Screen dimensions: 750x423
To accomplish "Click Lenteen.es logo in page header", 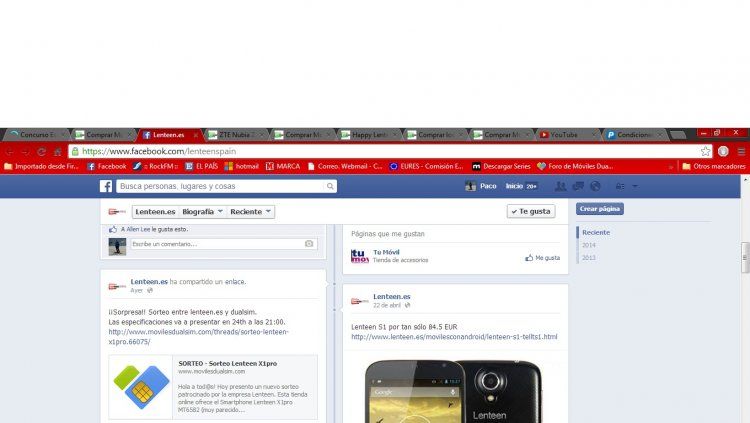I will point(117,212).
